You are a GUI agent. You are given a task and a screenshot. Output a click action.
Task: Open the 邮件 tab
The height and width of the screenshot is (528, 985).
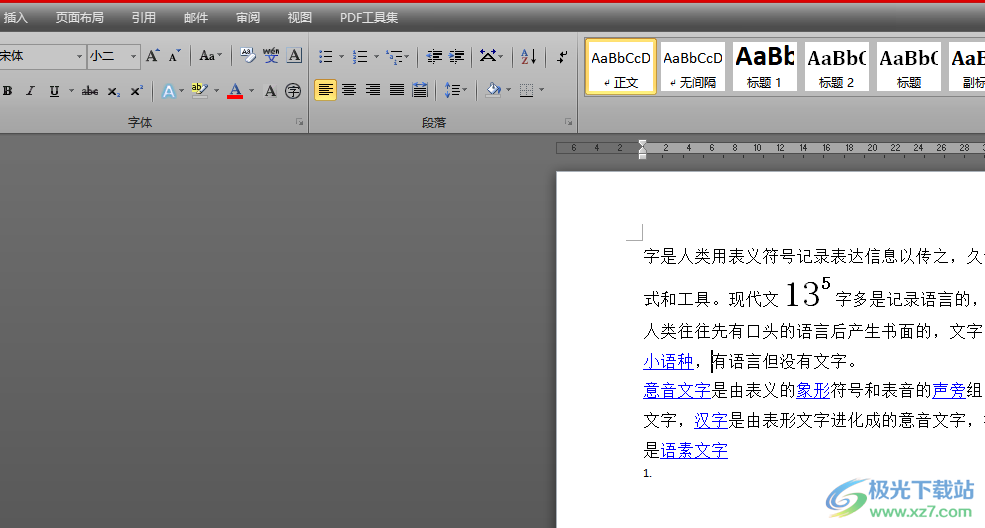click(195, 18)
